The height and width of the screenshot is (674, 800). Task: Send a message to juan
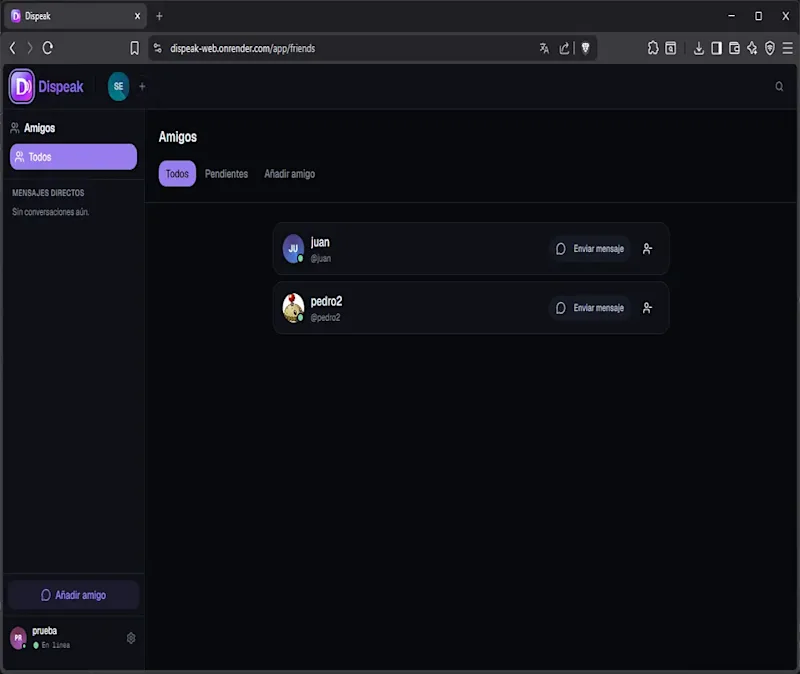590,248
